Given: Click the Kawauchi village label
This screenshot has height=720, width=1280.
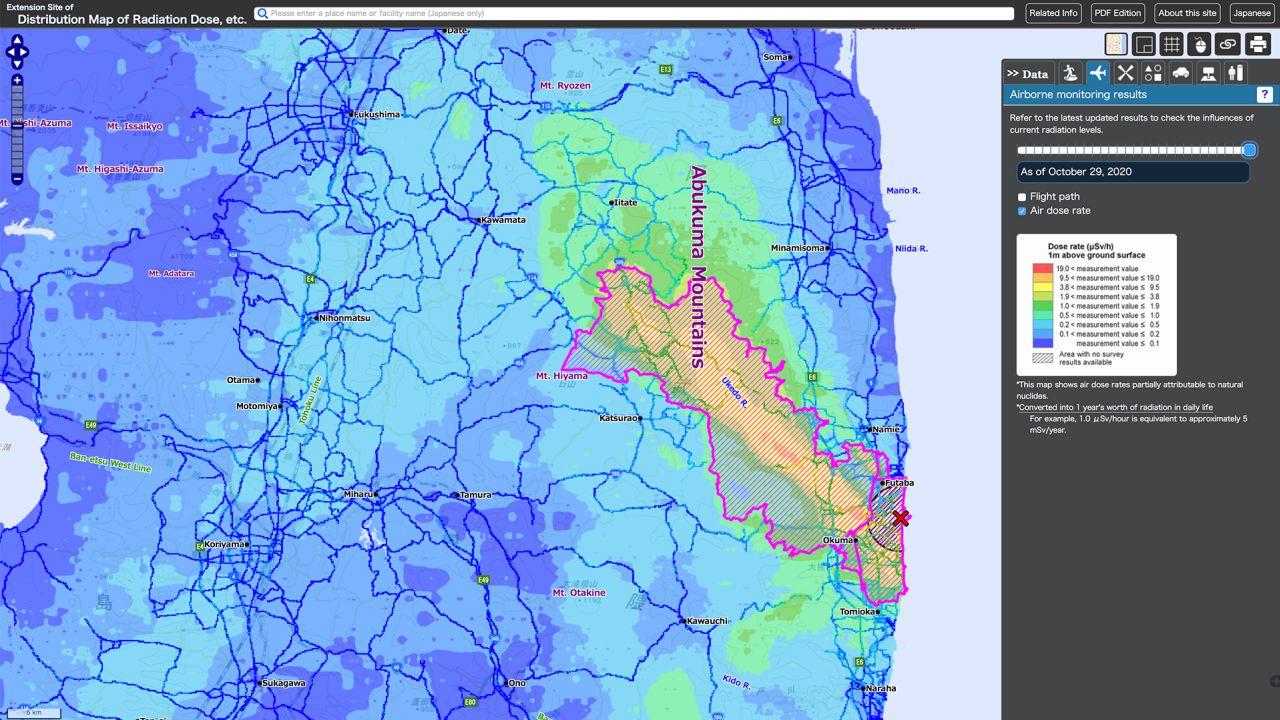Looking at the screenshot, I should coord(708,621).
